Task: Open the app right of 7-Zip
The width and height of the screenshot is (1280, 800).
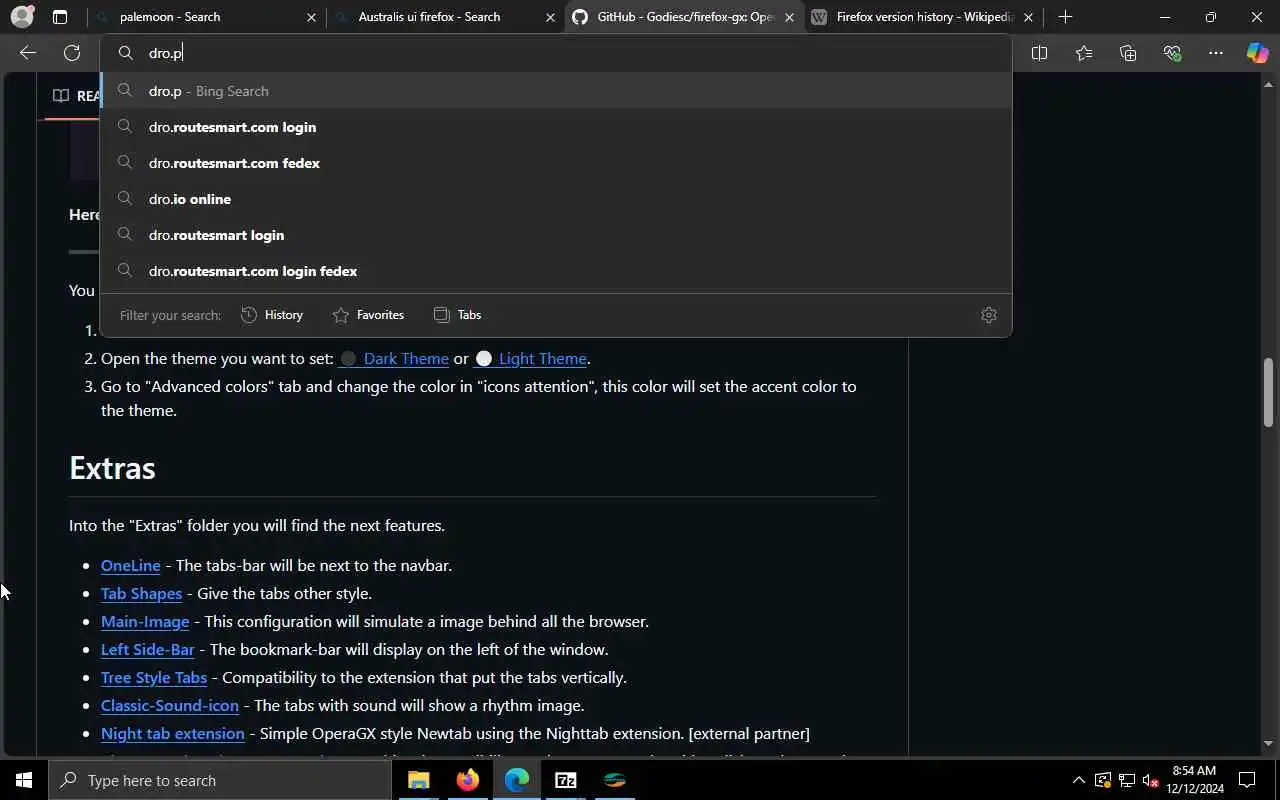Action: [615, 780]
